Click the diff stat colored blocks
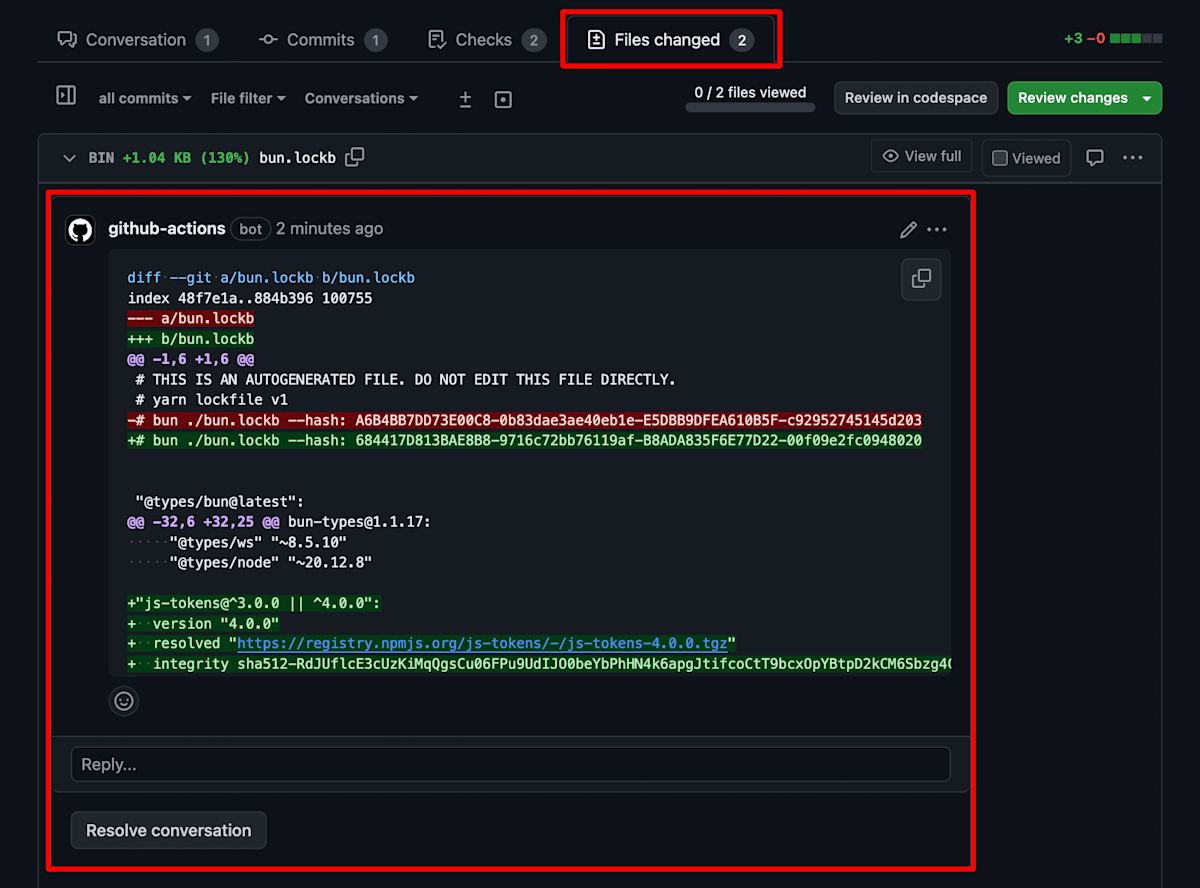This screenshot has height=888, width=1200. click(x=1136, y=39)
